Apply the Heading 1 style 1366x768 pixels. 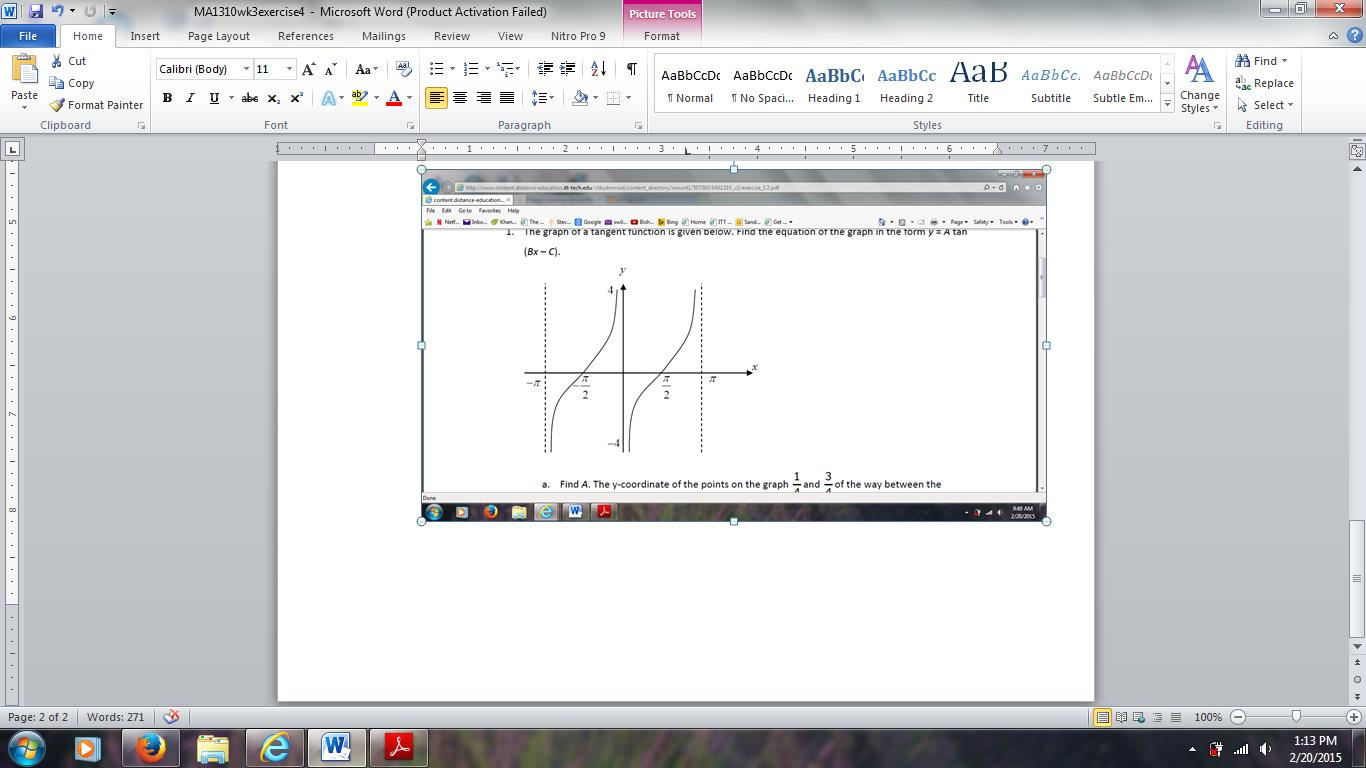click(x=833, y=80)
